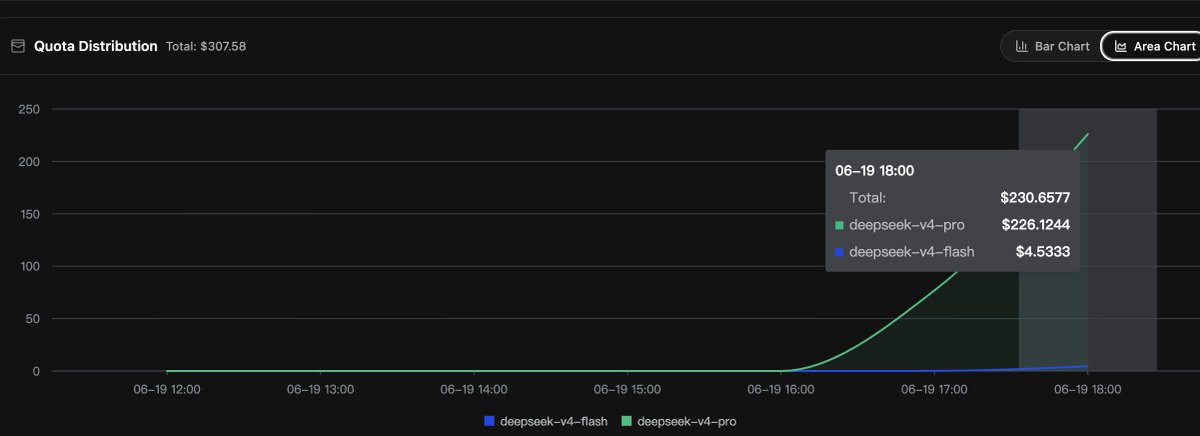Click the 50 y-axis label

point(32,319)
